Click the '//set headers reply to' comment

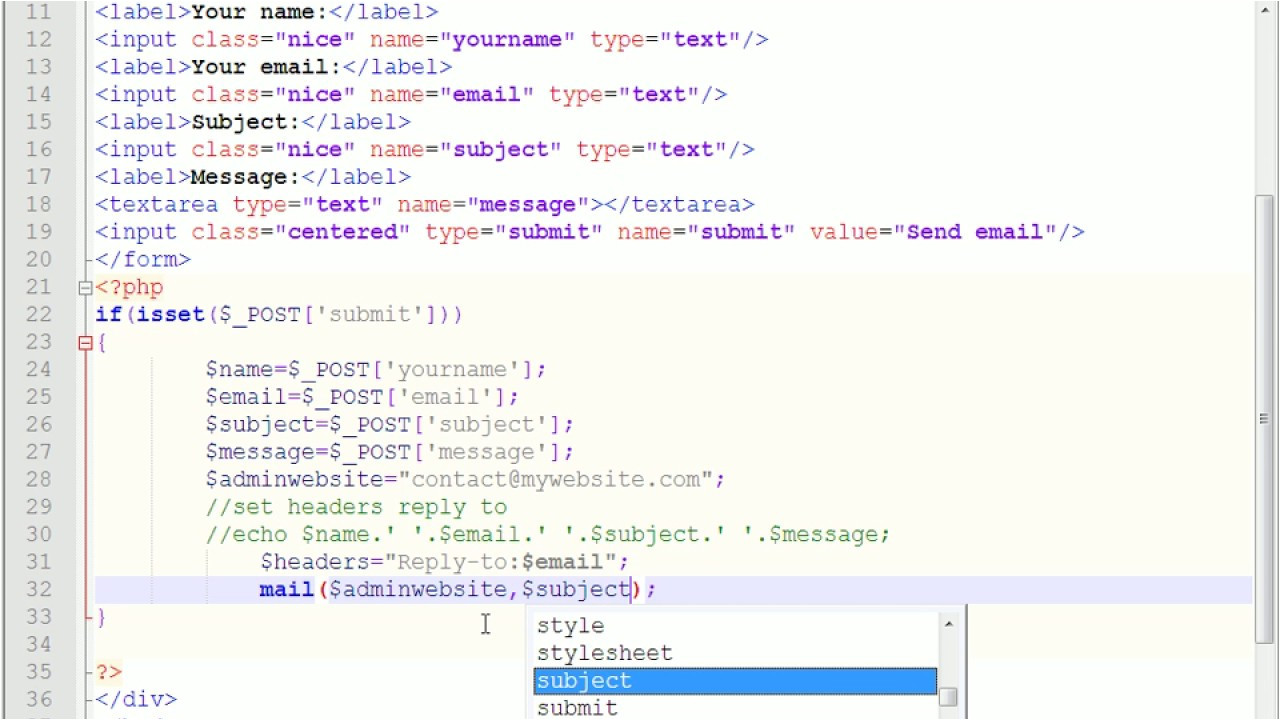(357, 507)
